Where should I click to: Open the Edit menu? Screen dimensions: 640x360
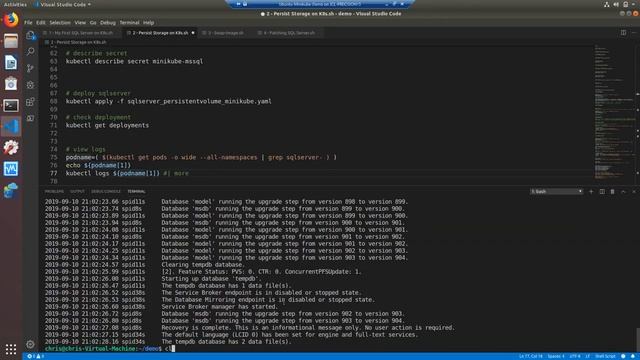(x=41, y=23)
